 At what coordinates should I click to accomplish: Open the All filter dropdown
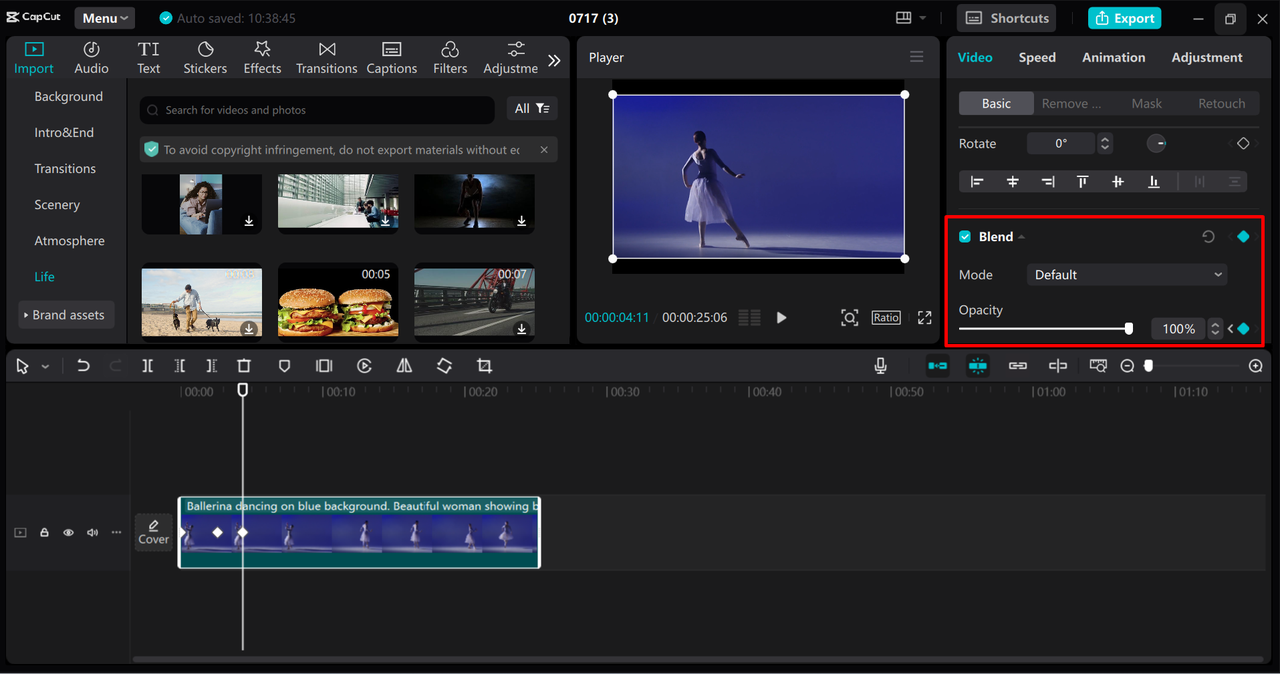point(532,108)
